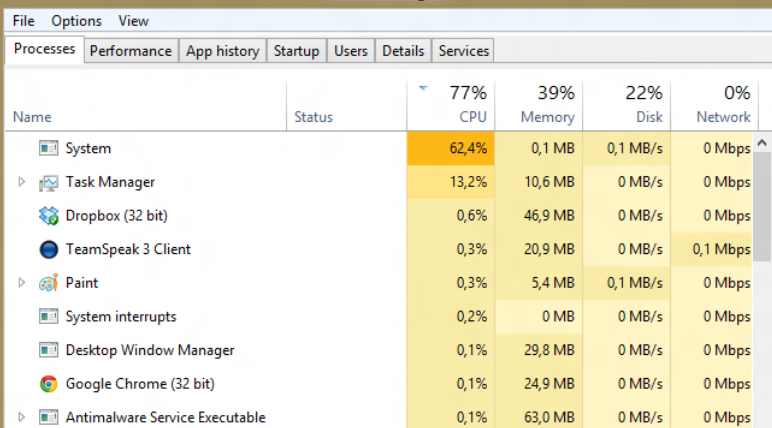
Task: Sort by the Status column header
Action: click(x=347, y=106)
